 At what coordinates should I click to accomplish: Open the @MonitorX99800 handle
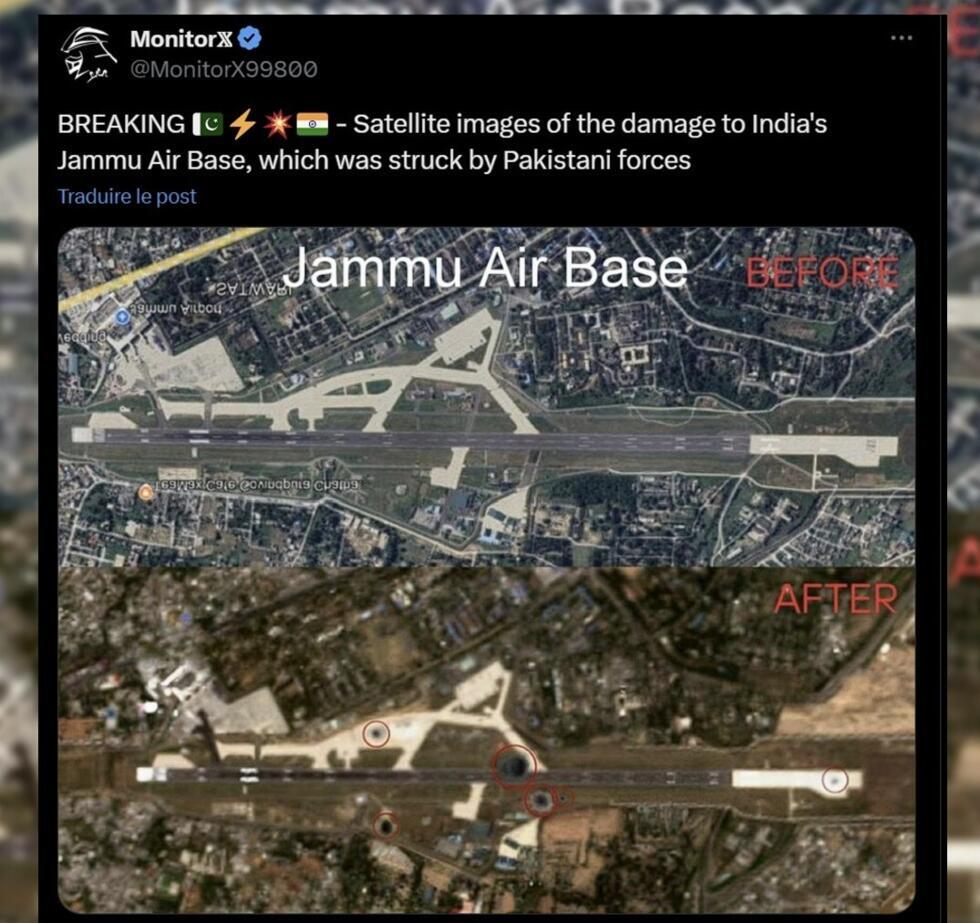coord(224,69)
